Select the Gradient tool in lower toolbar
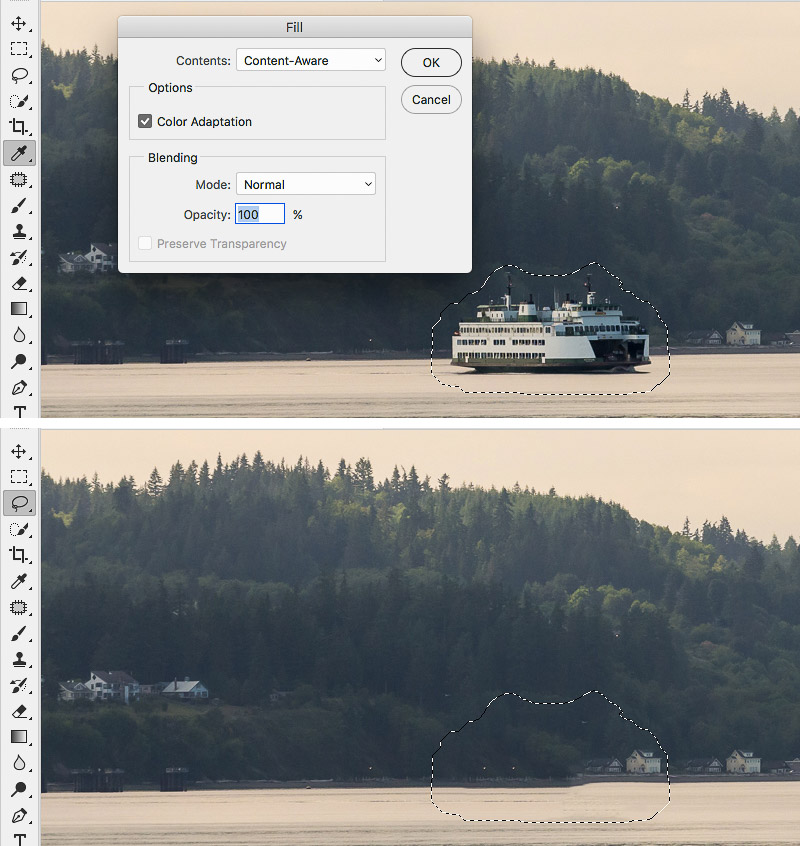Screen dimensions: 800x846 [19, 737]
